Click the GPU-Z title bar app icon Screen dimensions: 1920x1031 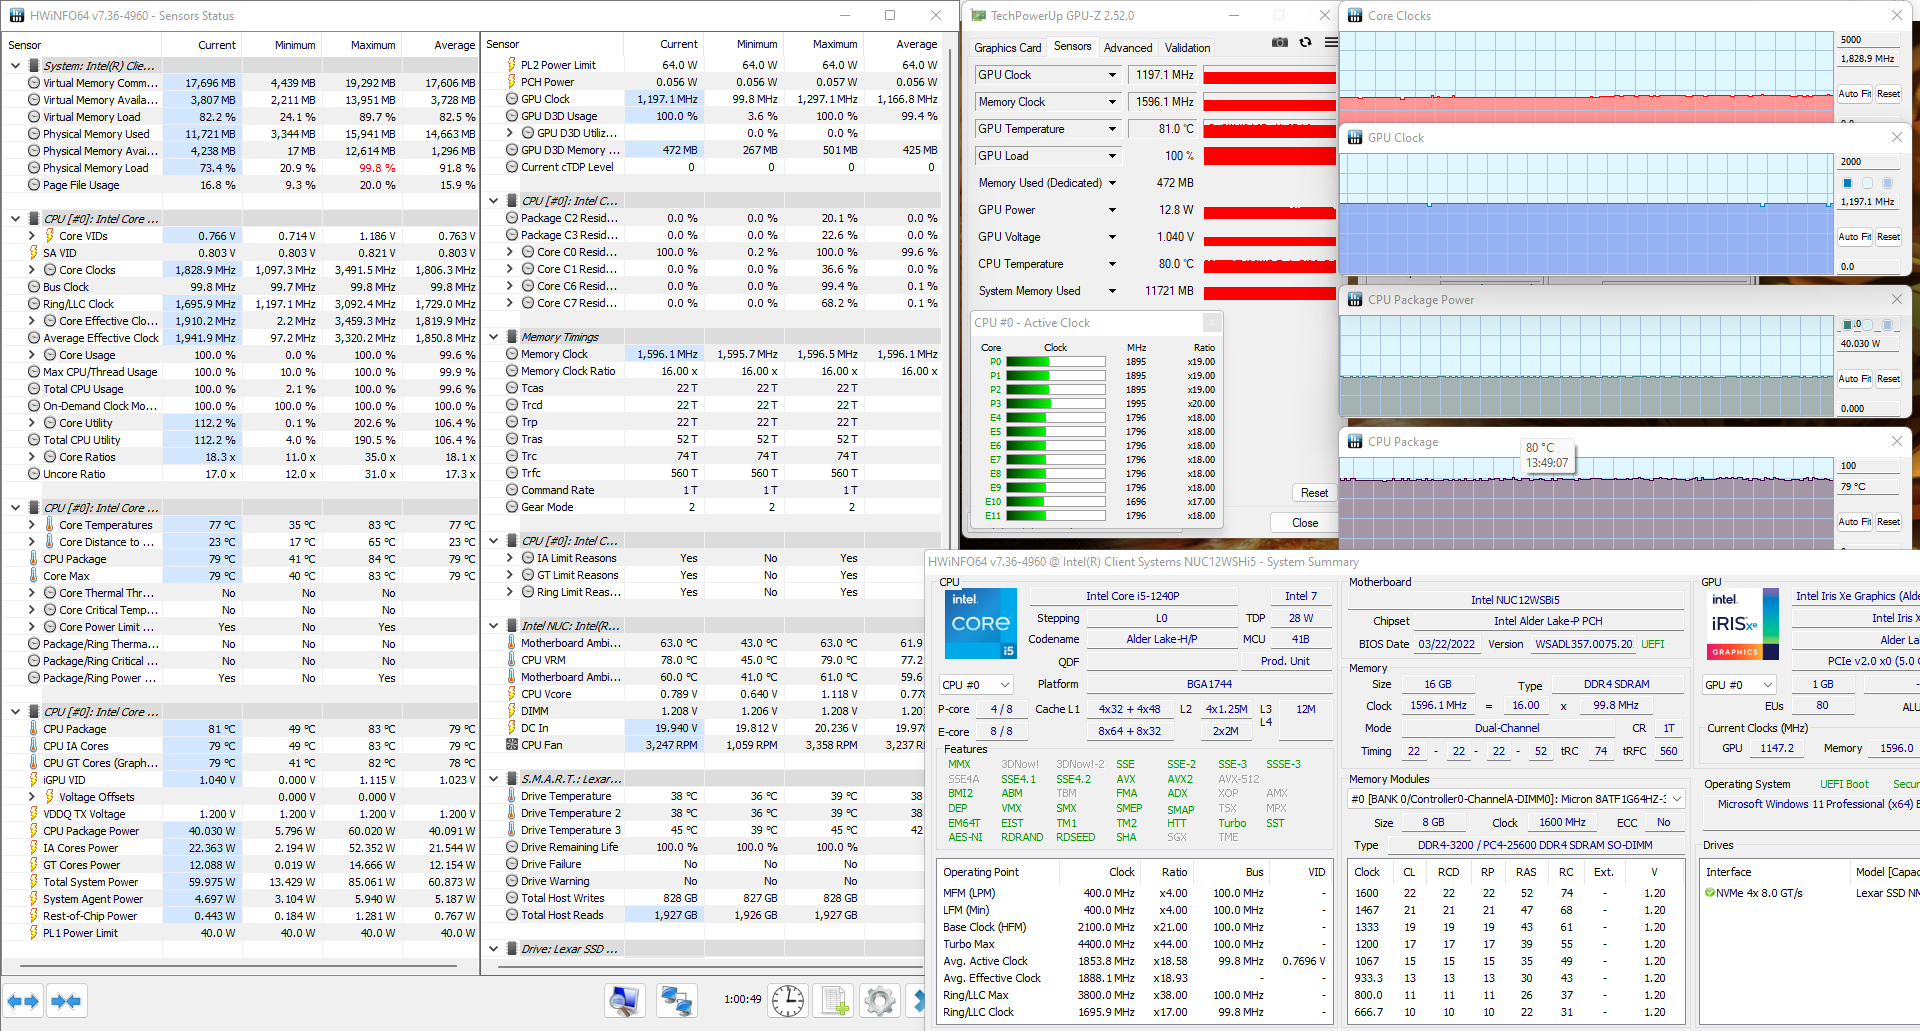(978, 16)
